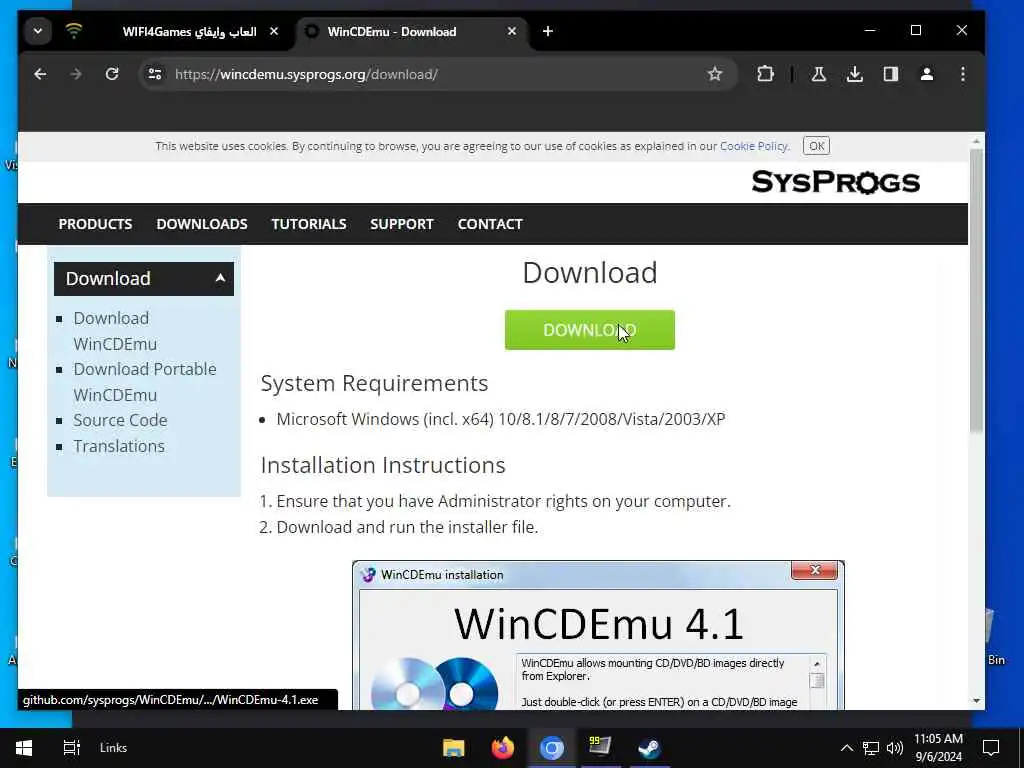The height and width of the screenshot is (768, 1024).
Task: Click the WinCDEmu installation screenshot image
Action: coord(598,635)
